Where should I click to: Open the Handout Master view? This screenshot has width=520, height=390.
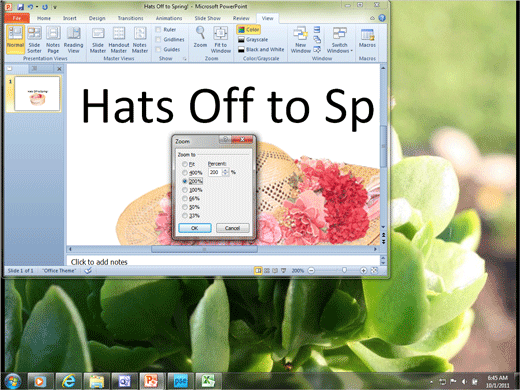point(119,39)
